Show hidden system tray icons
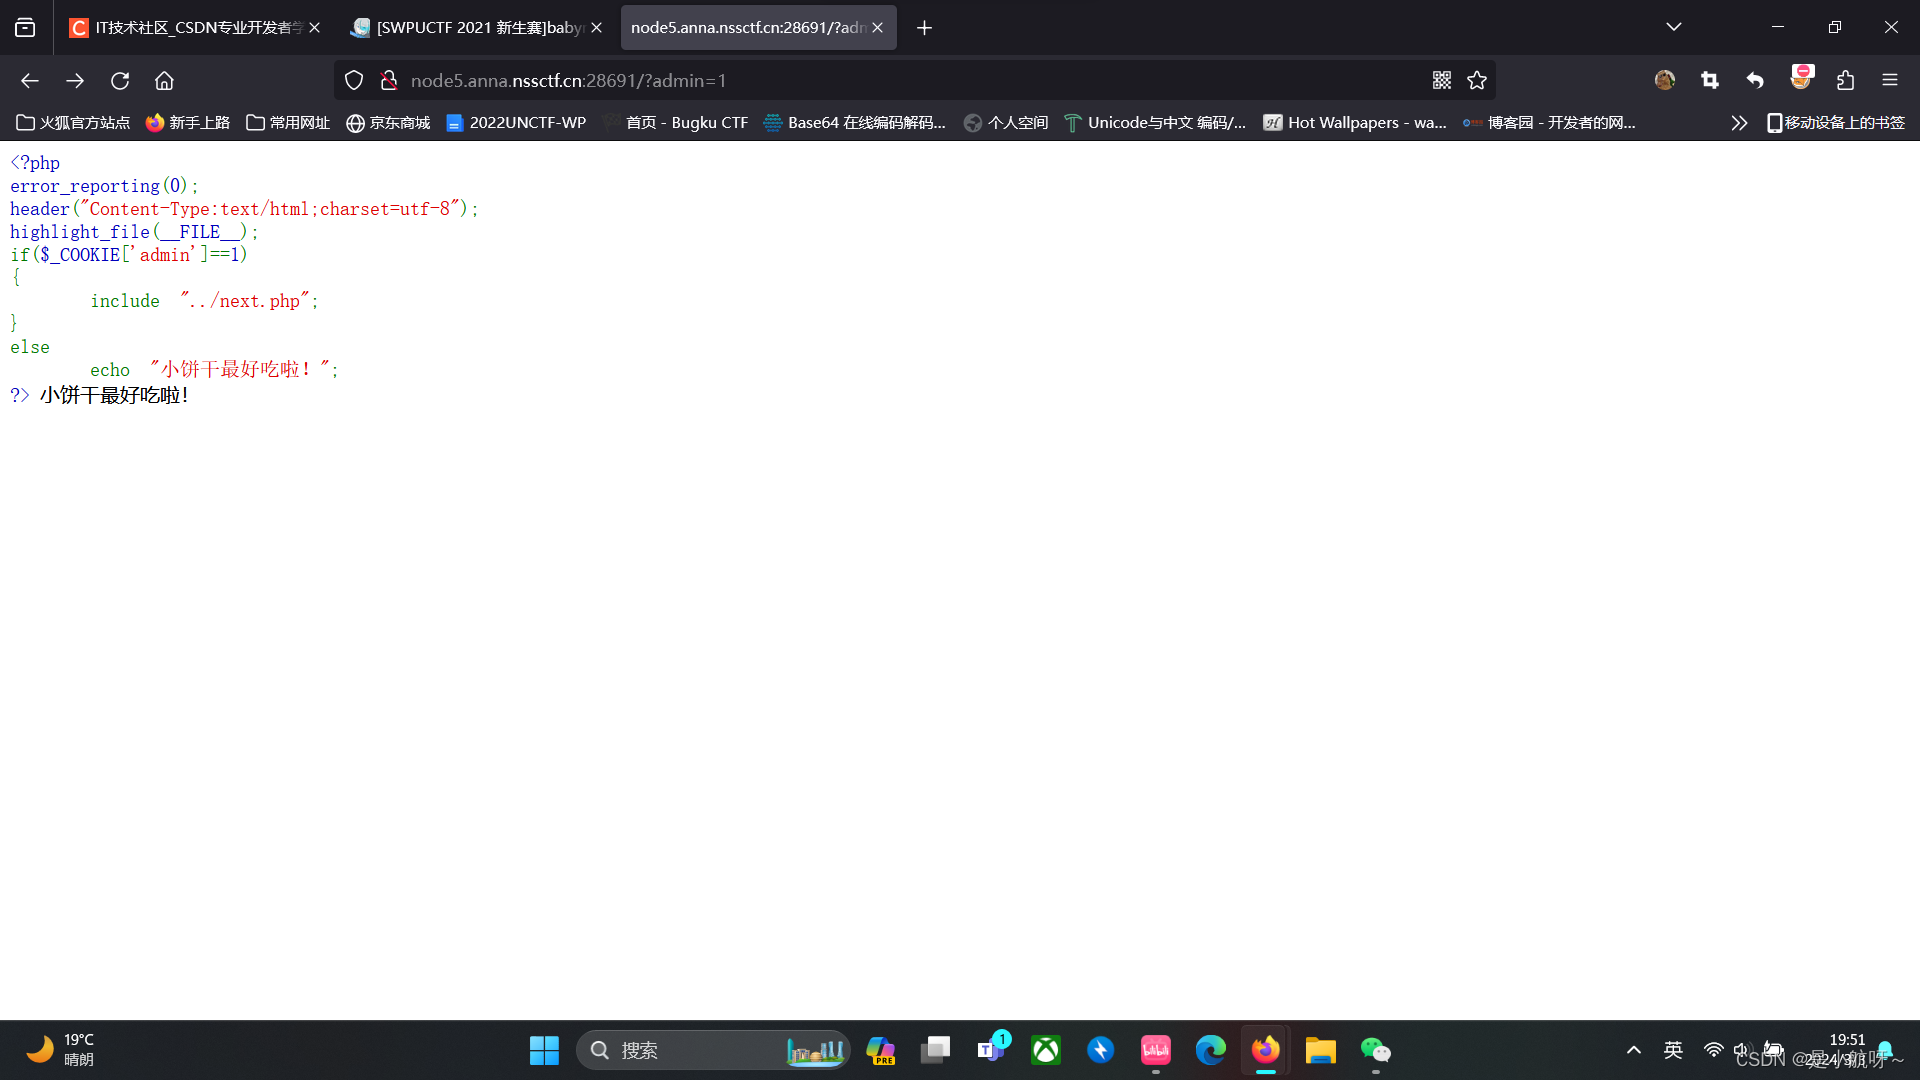 click(x=1634, y=1050)
